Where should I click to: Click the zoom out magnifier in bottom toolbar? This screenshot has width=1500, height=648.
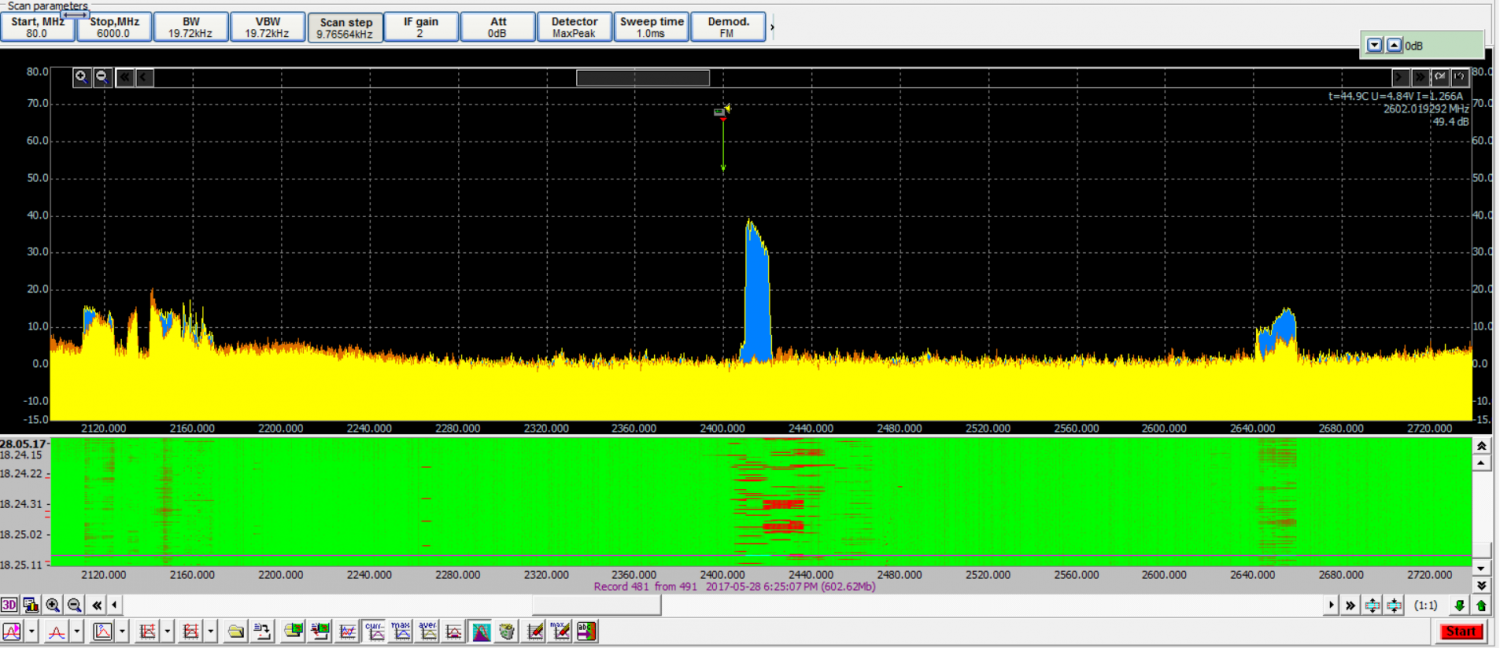click(74, 605)
